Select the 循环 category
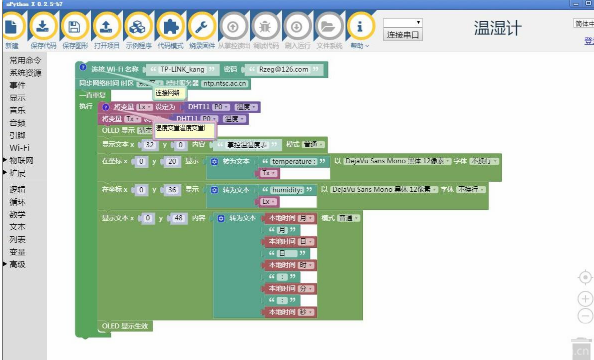The image size is (594, 360). (x=17, y=202)
